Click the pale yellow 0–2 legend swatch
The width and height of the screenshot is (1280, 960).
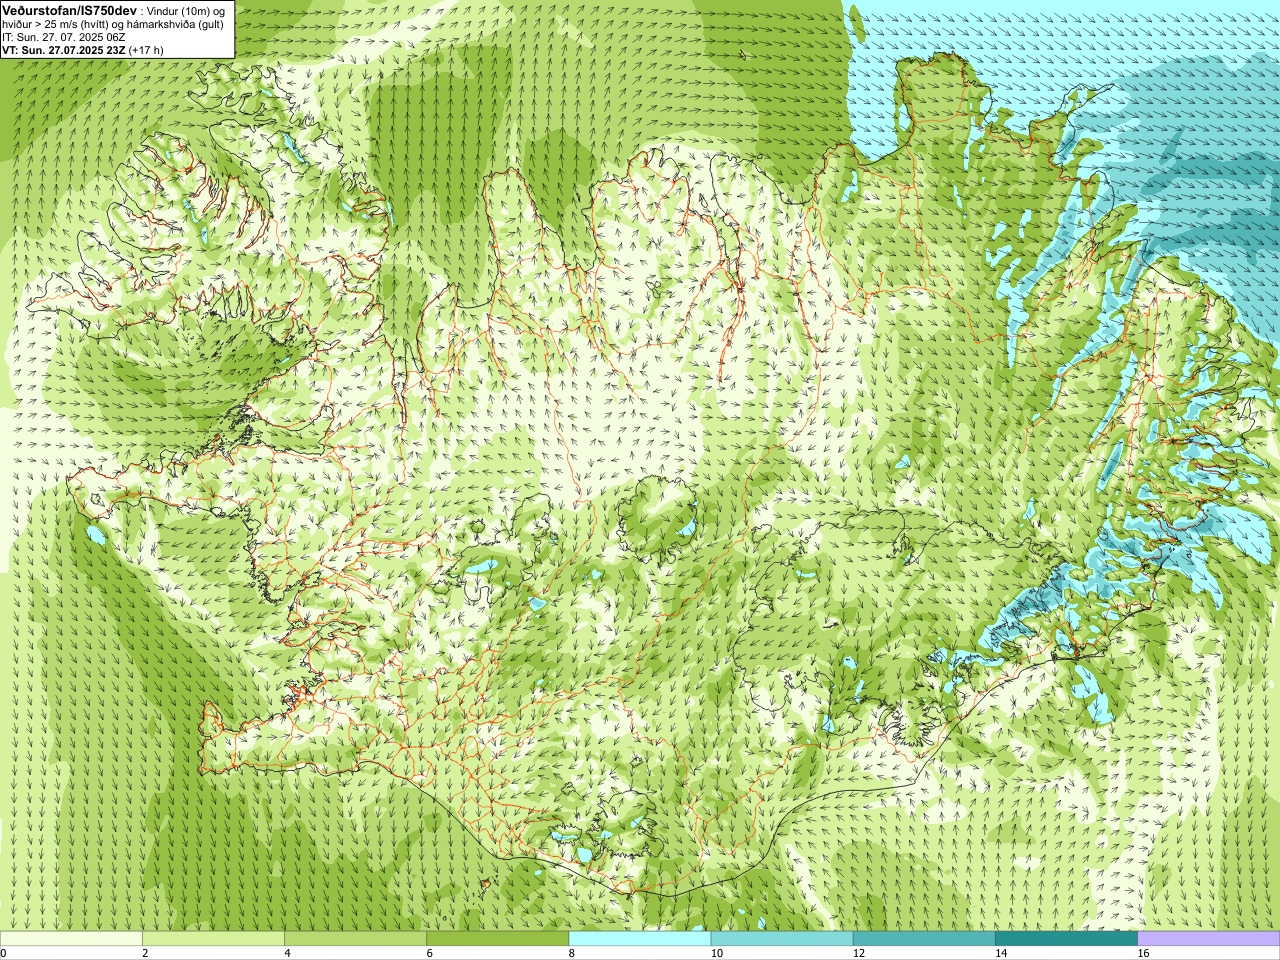[71, 939]
